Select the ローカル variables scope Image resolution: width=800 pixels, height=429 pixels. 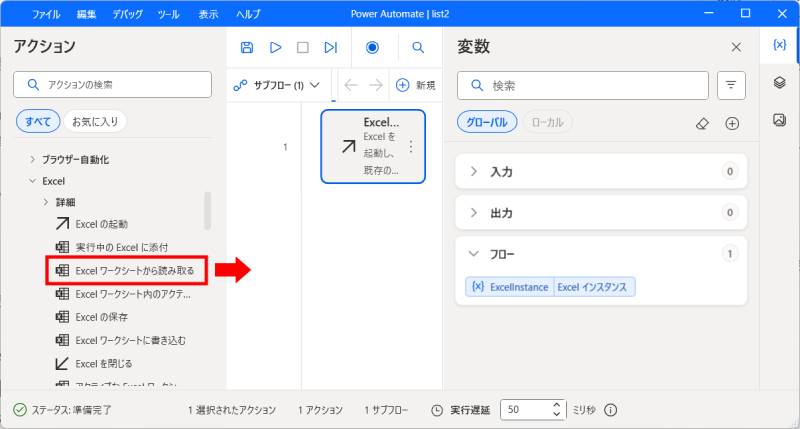547,122
